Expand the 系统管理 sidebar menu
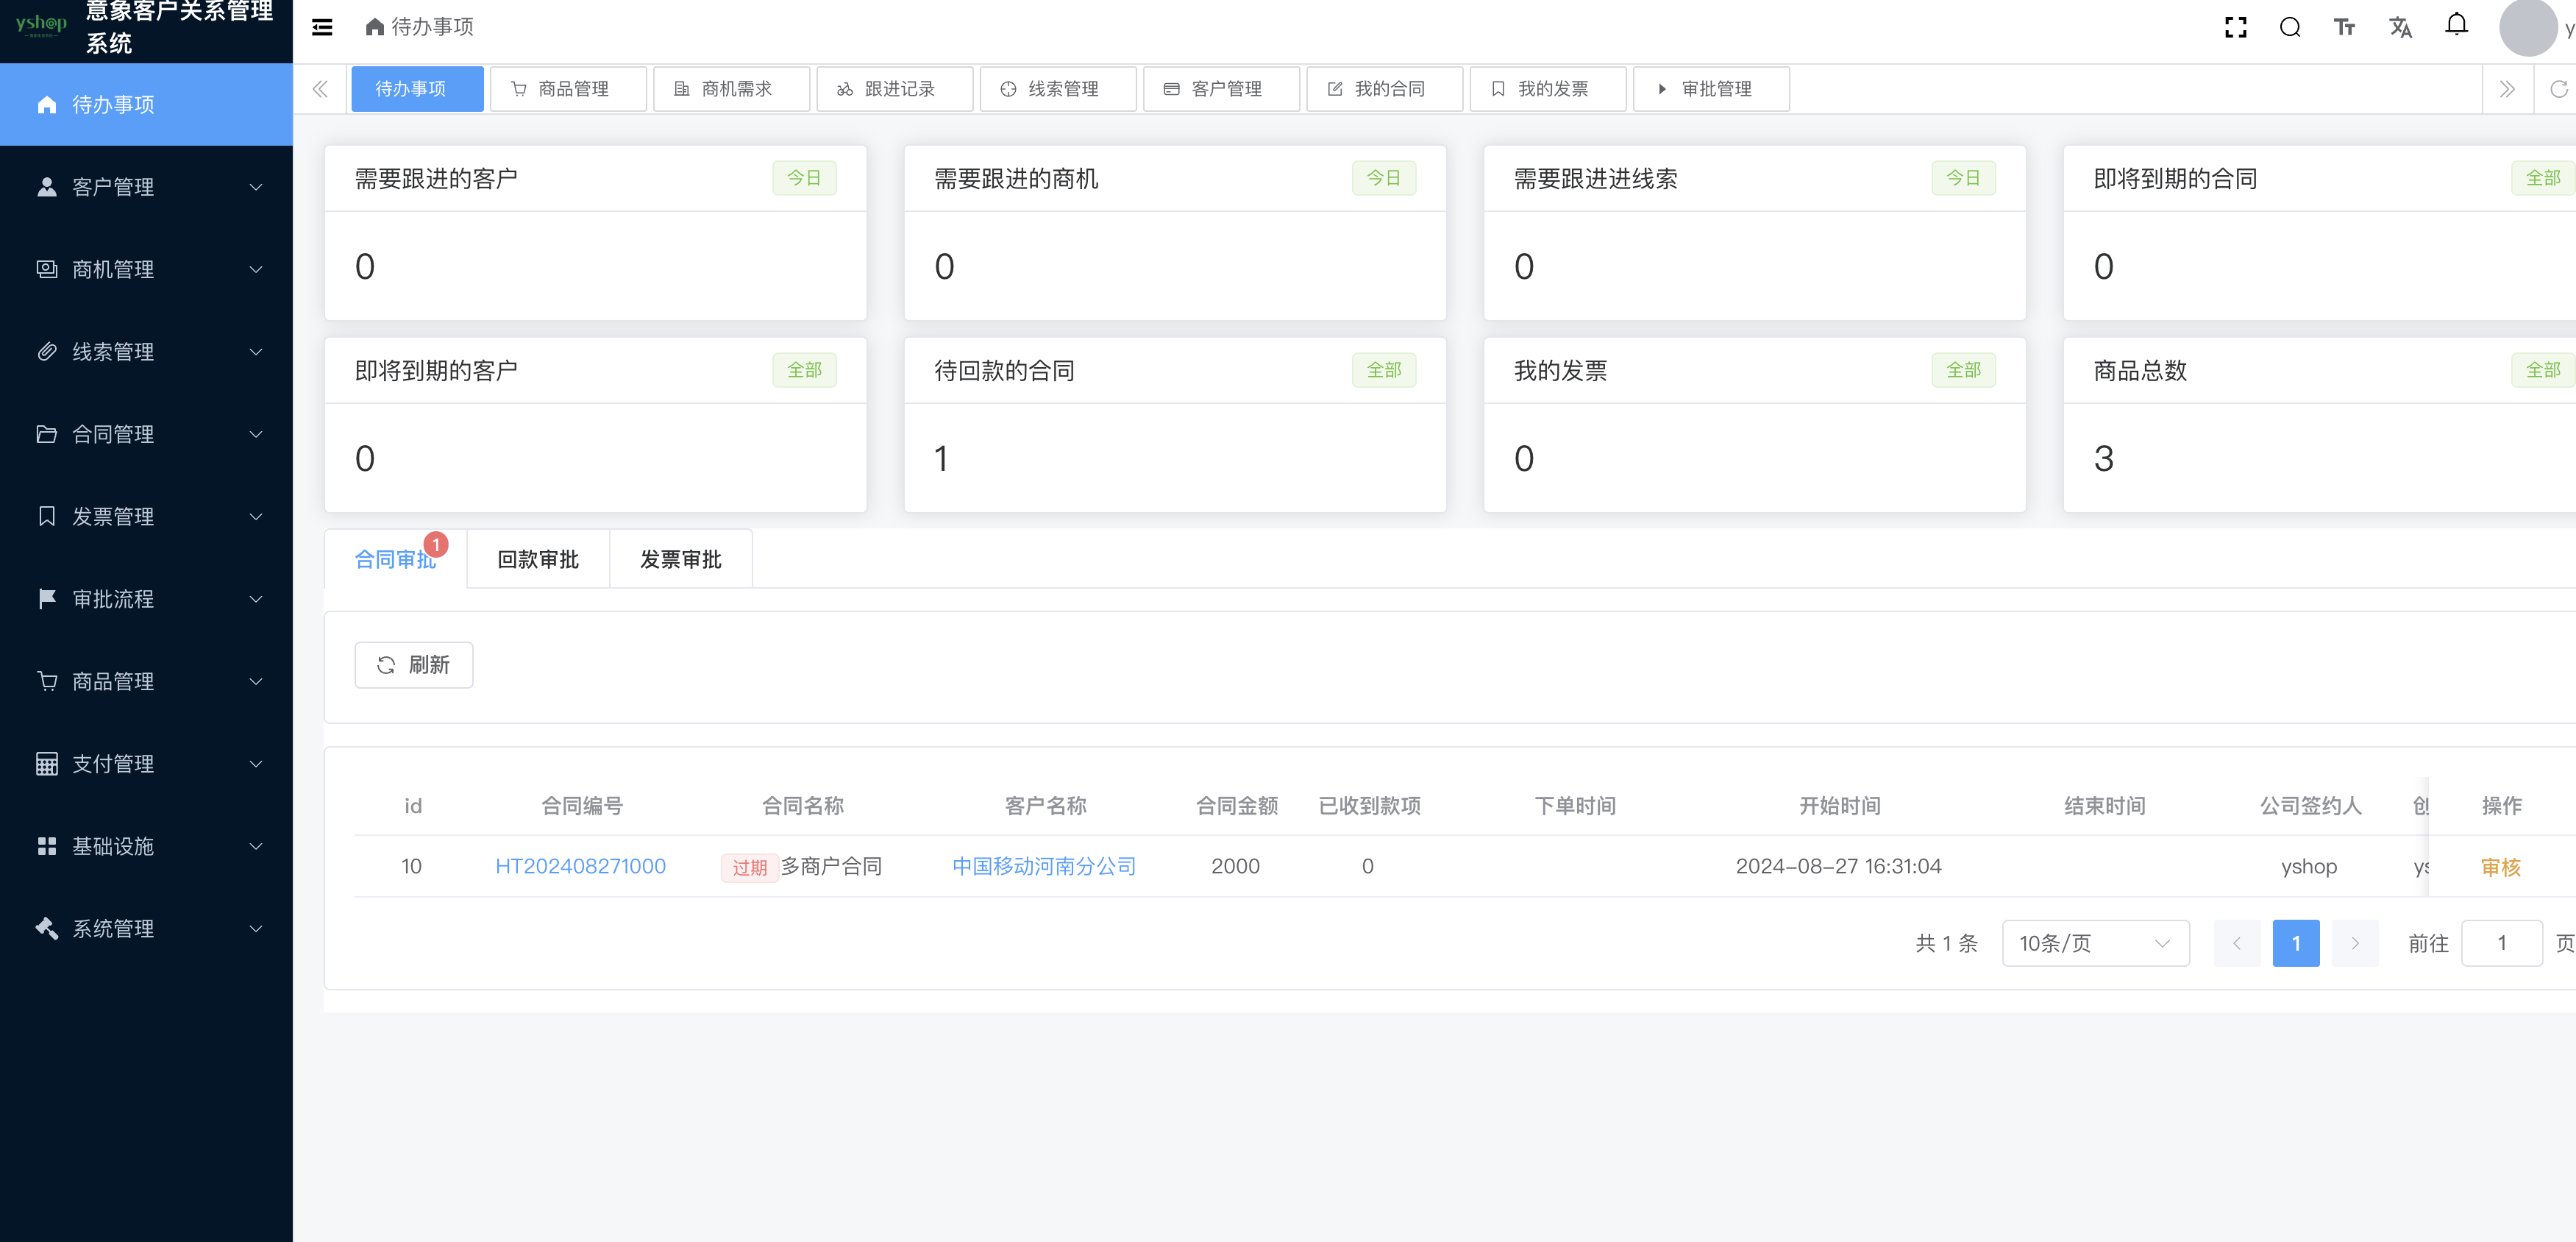The image size is (2576, 1242). click(x=146, y=928)
